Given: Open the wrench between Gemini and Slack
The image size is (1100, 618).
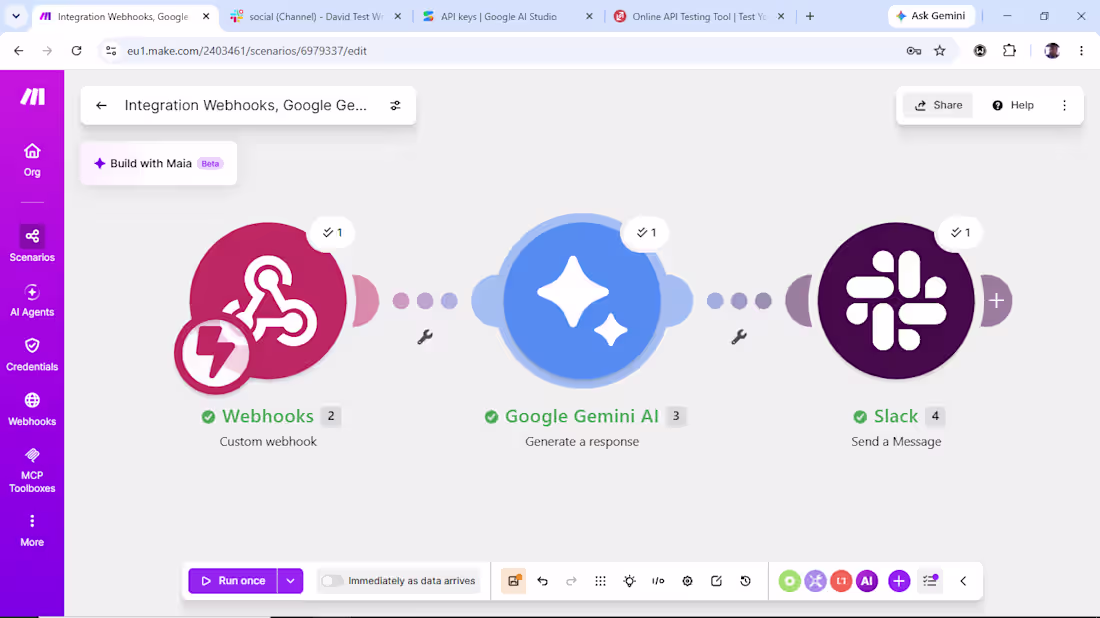Looking at the screenshot, I should (x=739, y=337).
